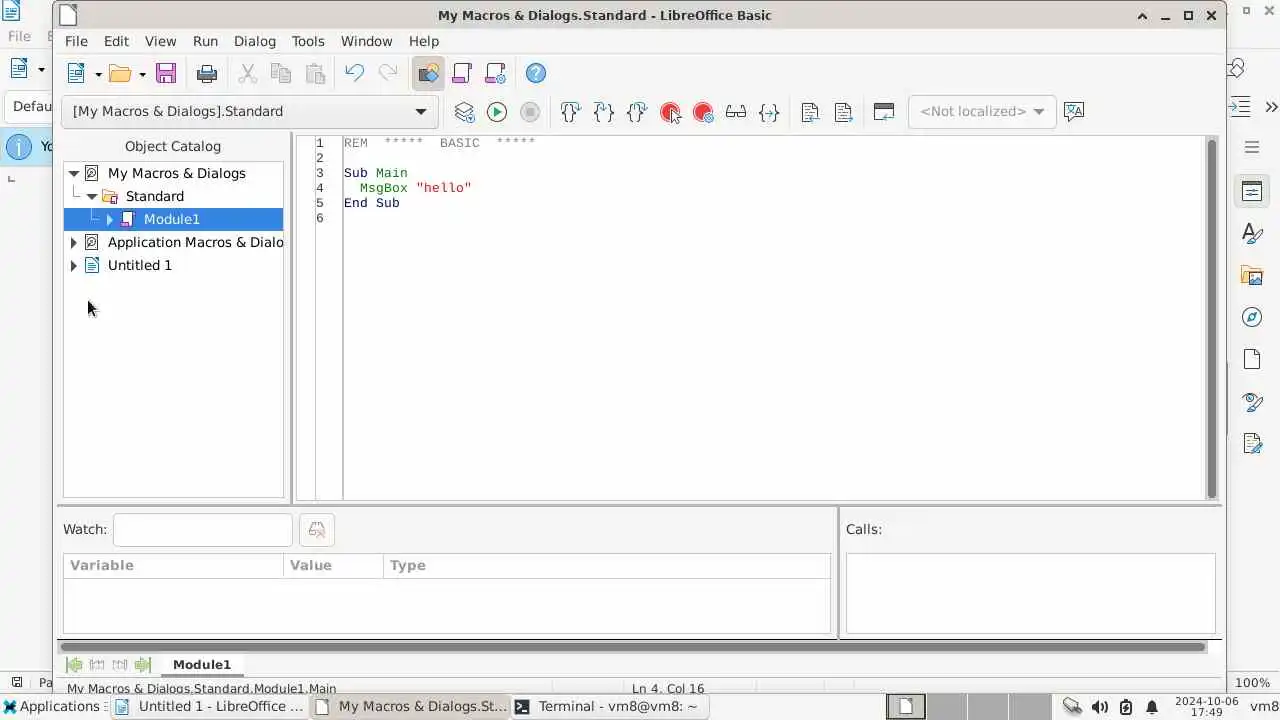Open Manage Breakpoints icon
Screen dimensions: 1280x720
click(x=703, y=112)
